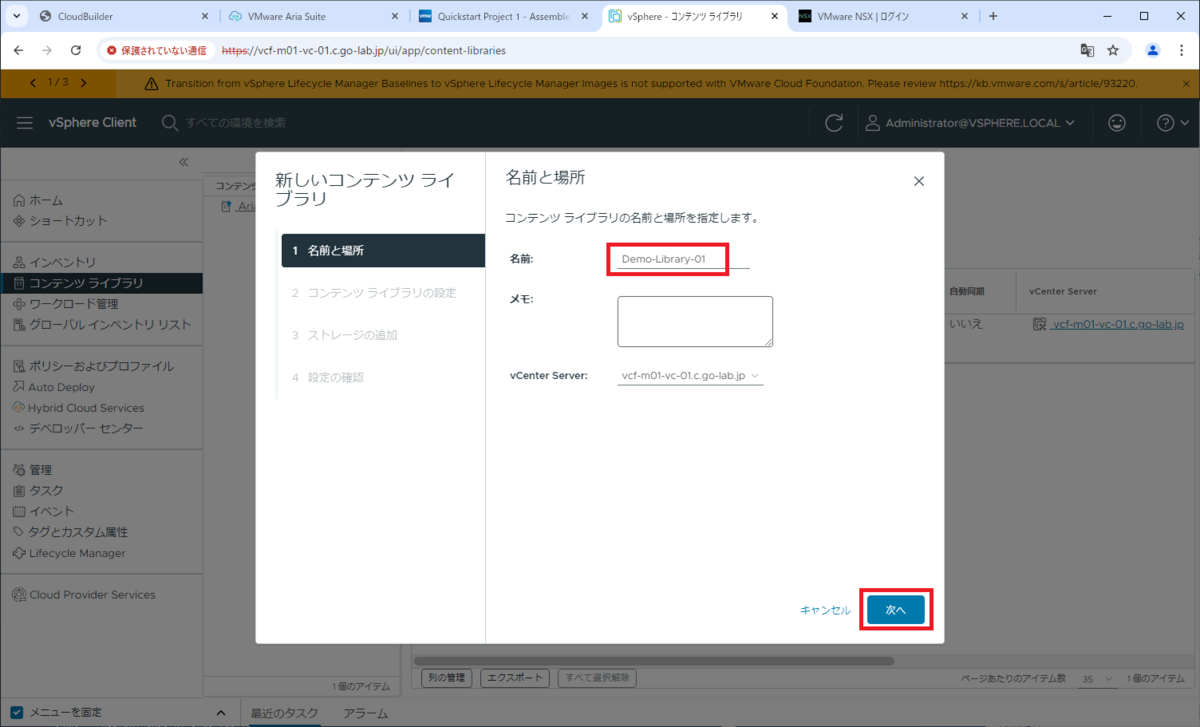
Task: Click the search box すべての環境を検索
Action: pyautogui.click(x=236, y=123)
